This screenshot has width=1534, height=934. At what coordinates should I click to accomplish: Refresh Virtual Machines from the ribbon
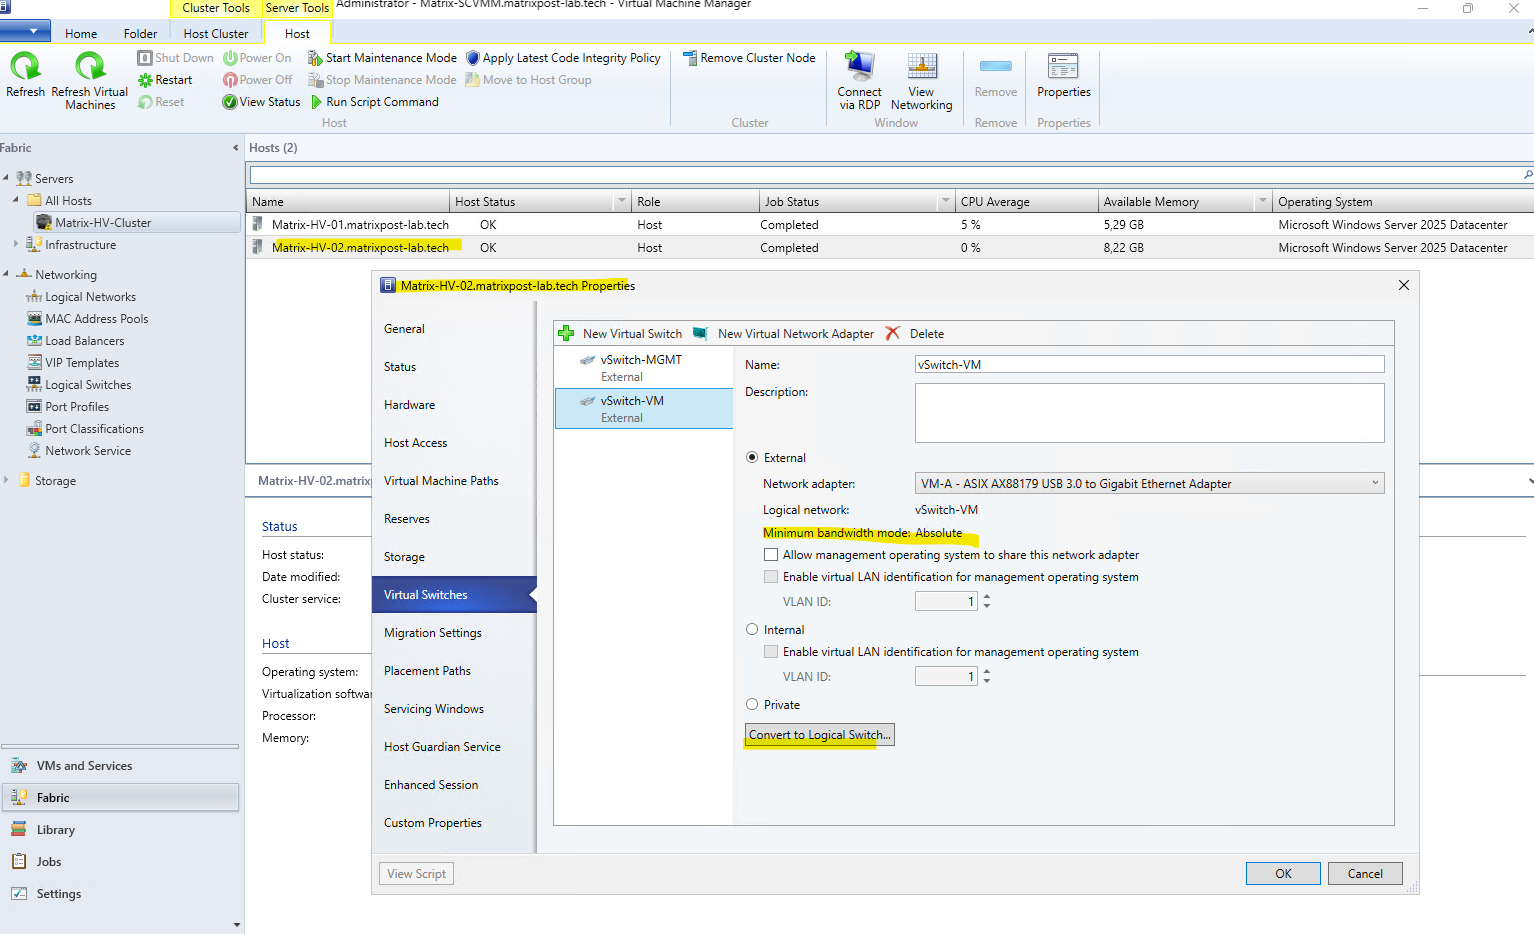pos(90,80)
